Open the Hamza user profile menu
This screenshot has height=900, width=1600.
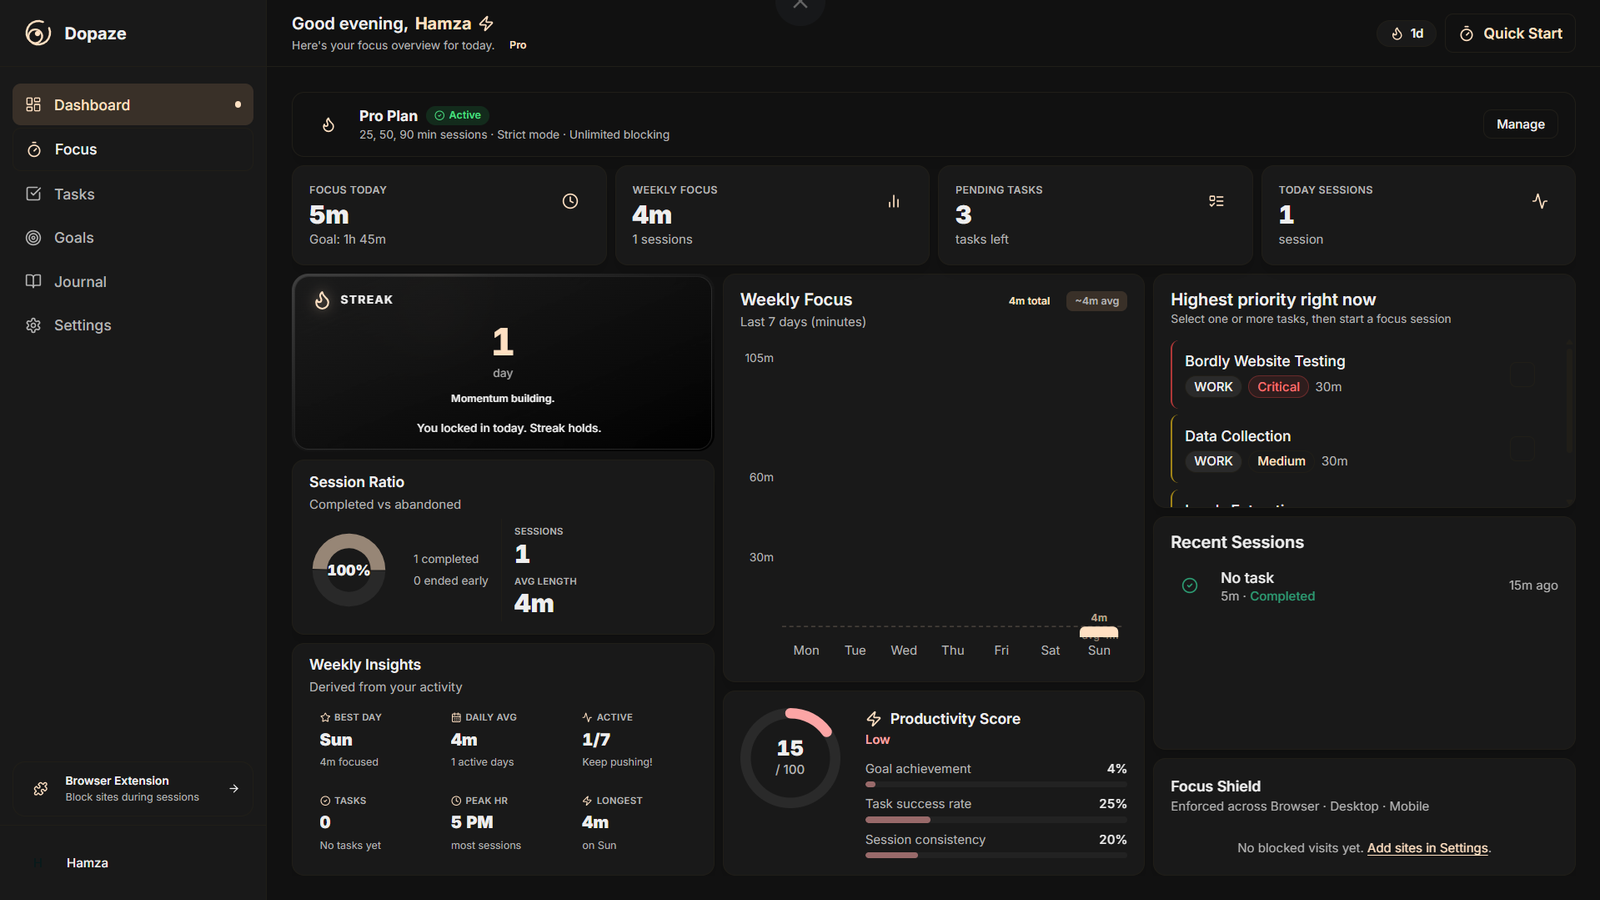[87, 863]
